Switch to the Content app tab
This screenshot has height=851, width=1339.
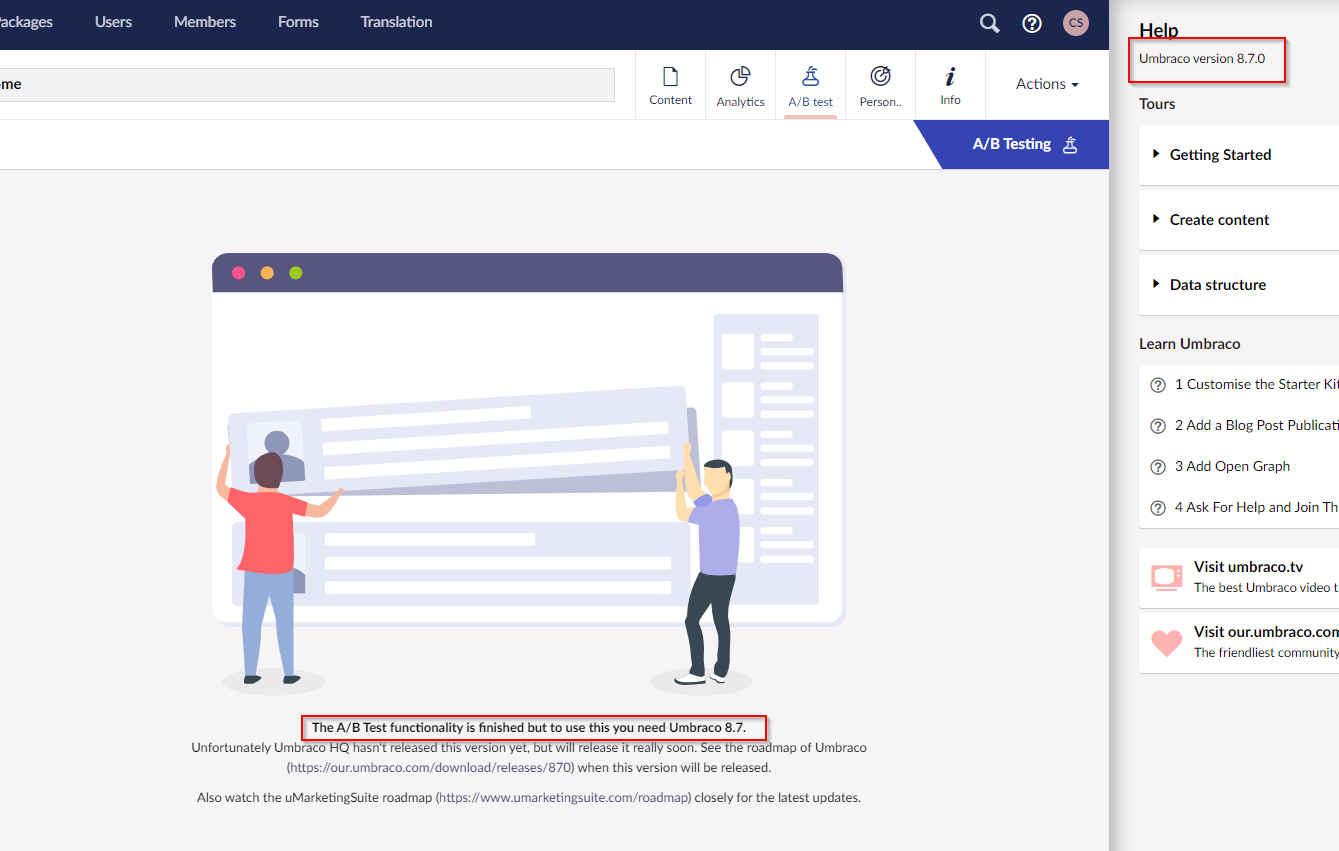click(670, 85)
